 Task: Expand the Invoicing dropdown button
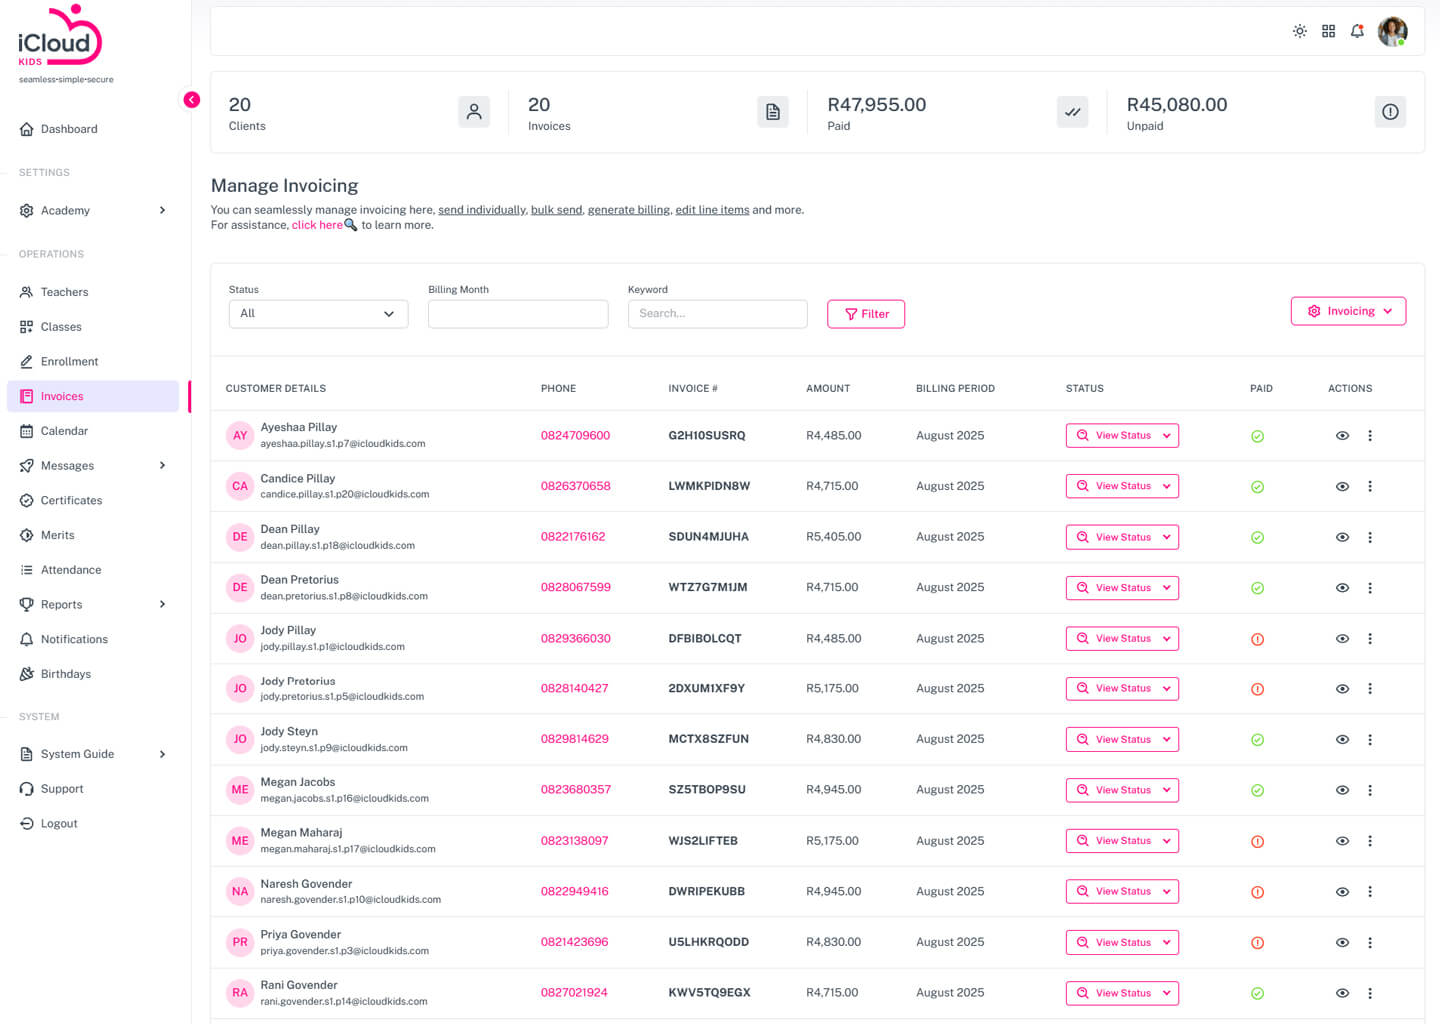[1348, 311]
